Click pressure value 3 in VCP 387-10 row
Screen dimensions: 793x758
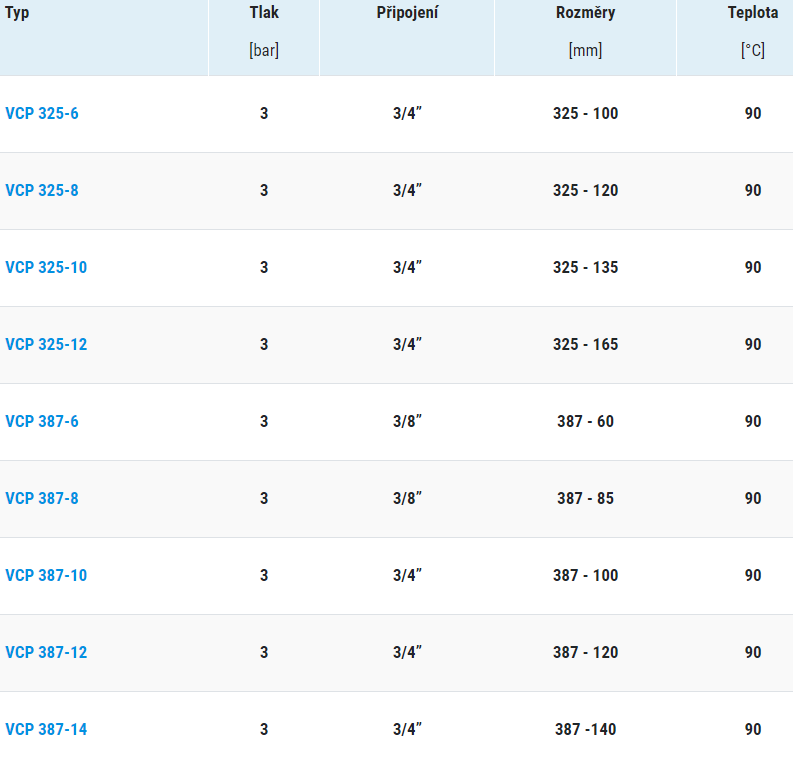click(x=264, y=575)
